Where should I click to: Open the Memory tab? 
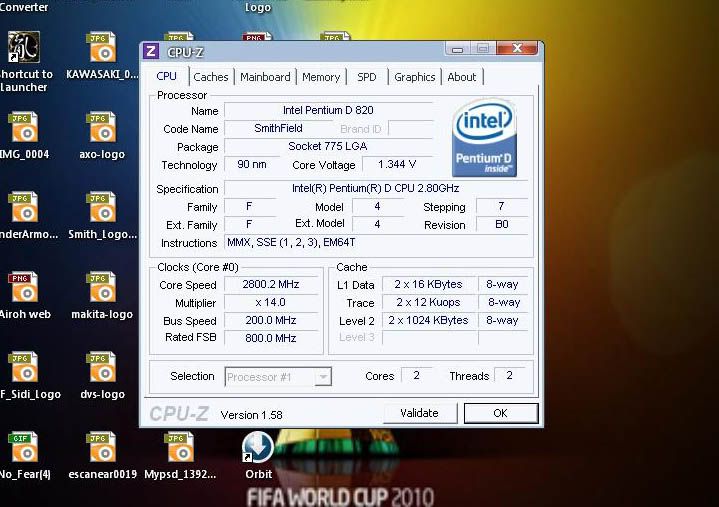321,77
